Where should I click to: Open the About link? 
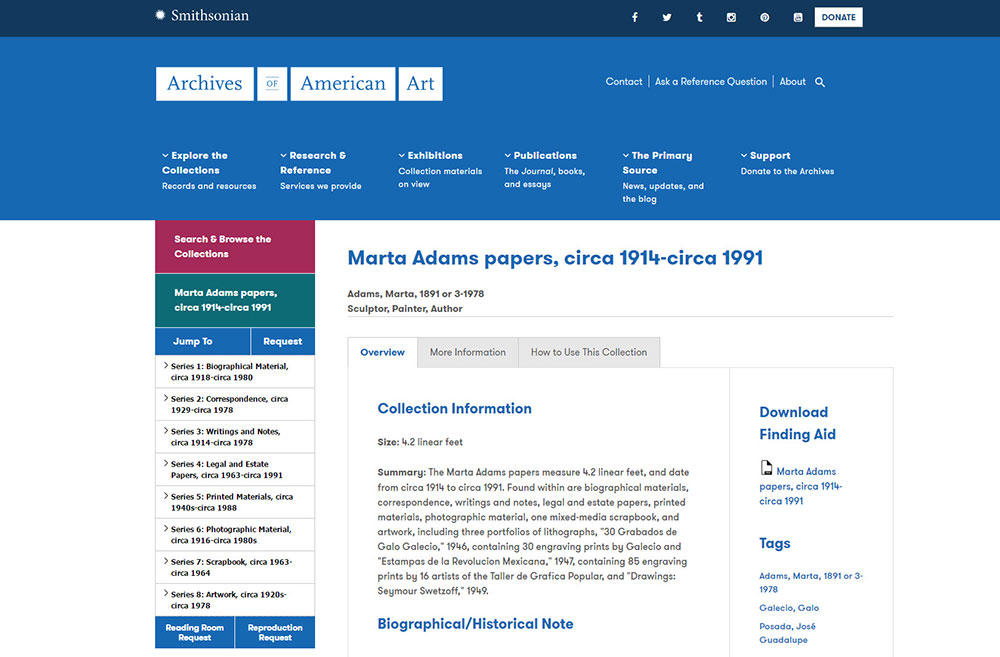click(x=792, y=82)
